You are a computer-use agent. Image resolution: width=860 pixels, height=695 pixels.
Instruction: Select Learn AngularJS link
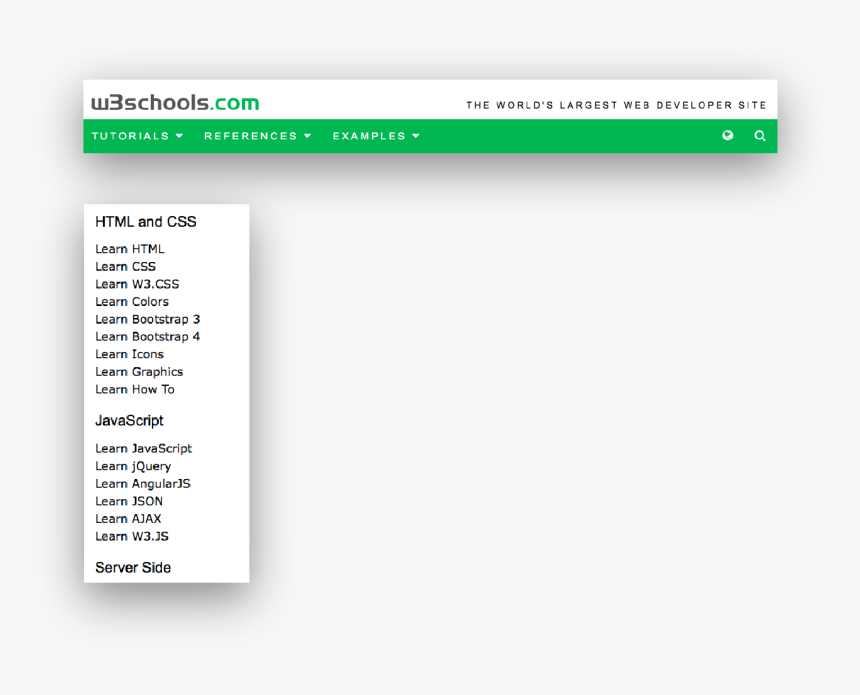143,484
